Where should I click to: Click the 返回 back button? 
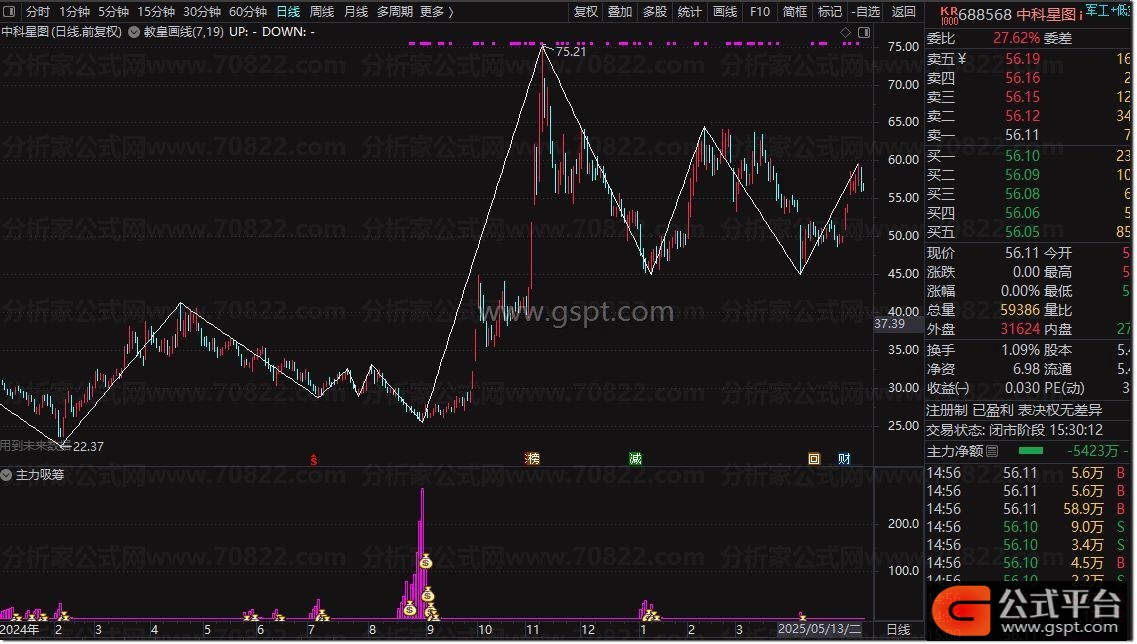click(903, 12)
